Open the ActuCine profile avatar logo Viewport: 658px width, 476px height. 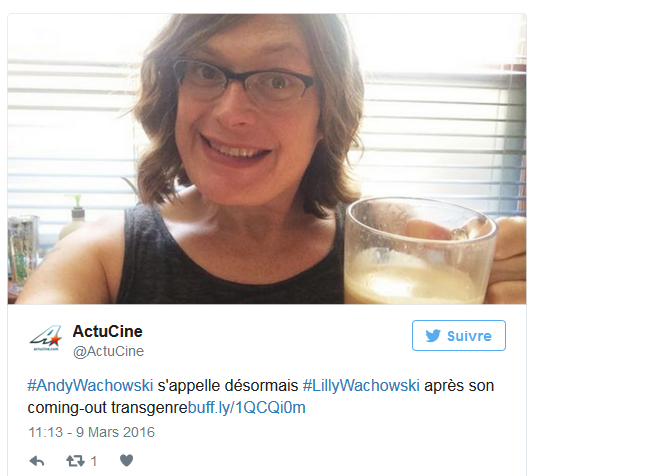[46, 337]
